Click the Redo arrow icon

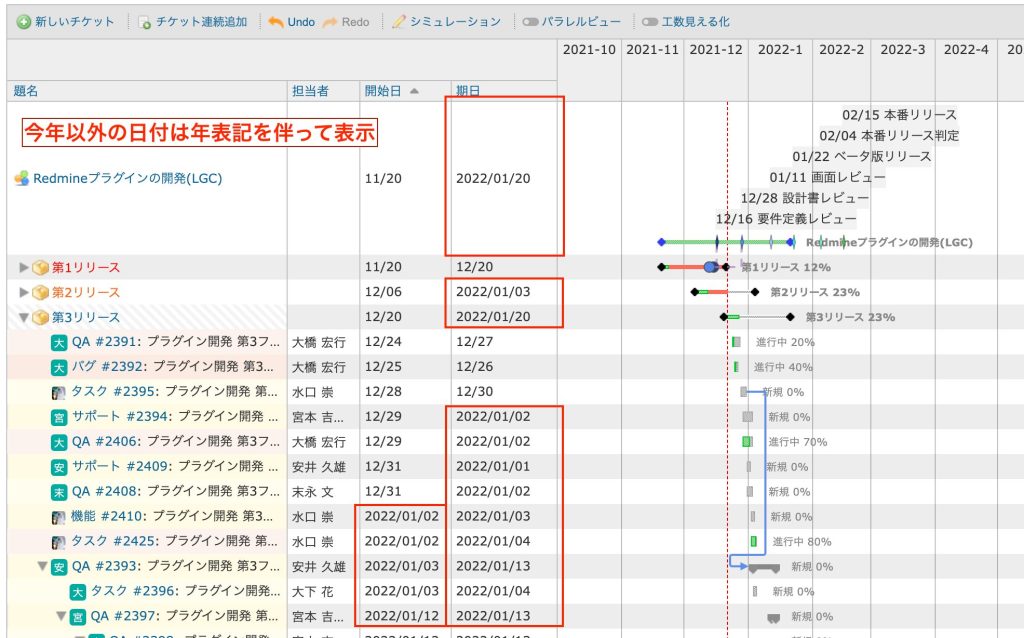pyautogui.click(x=330, y=22)
